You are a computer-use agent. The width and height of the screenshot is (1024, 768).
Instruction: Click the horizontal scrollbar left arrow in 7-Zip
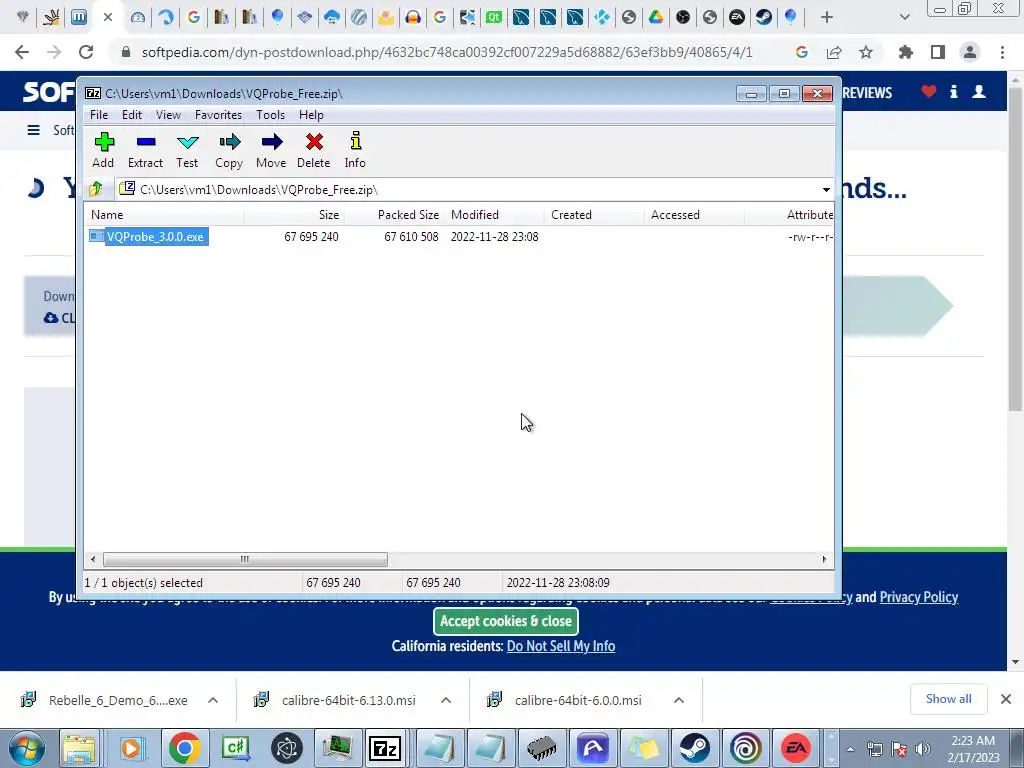[x=93, y=559]
